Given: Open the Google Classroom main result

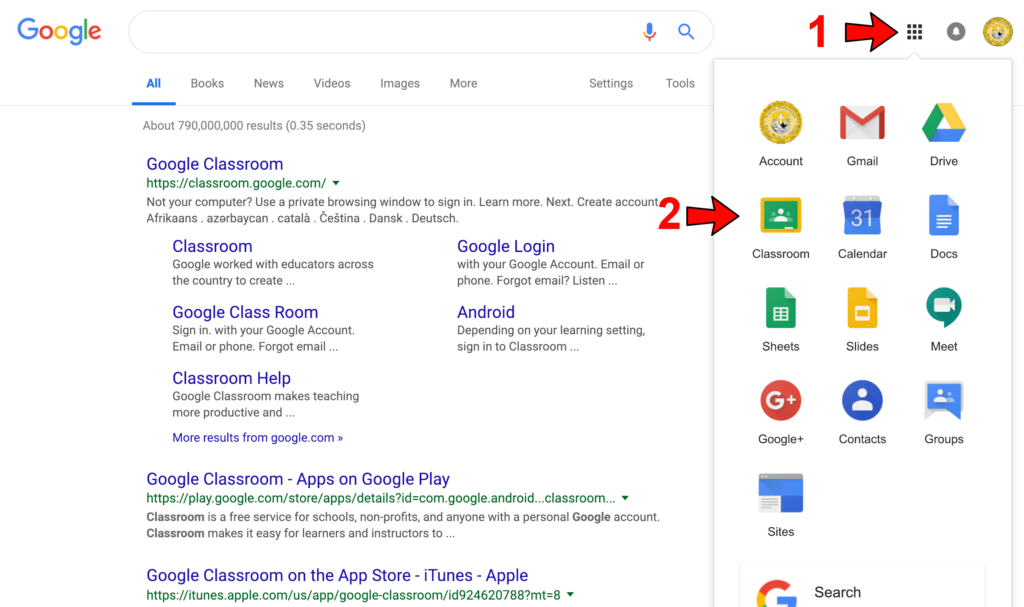Looking at the screenshot, I should click(x=214, y=164).
